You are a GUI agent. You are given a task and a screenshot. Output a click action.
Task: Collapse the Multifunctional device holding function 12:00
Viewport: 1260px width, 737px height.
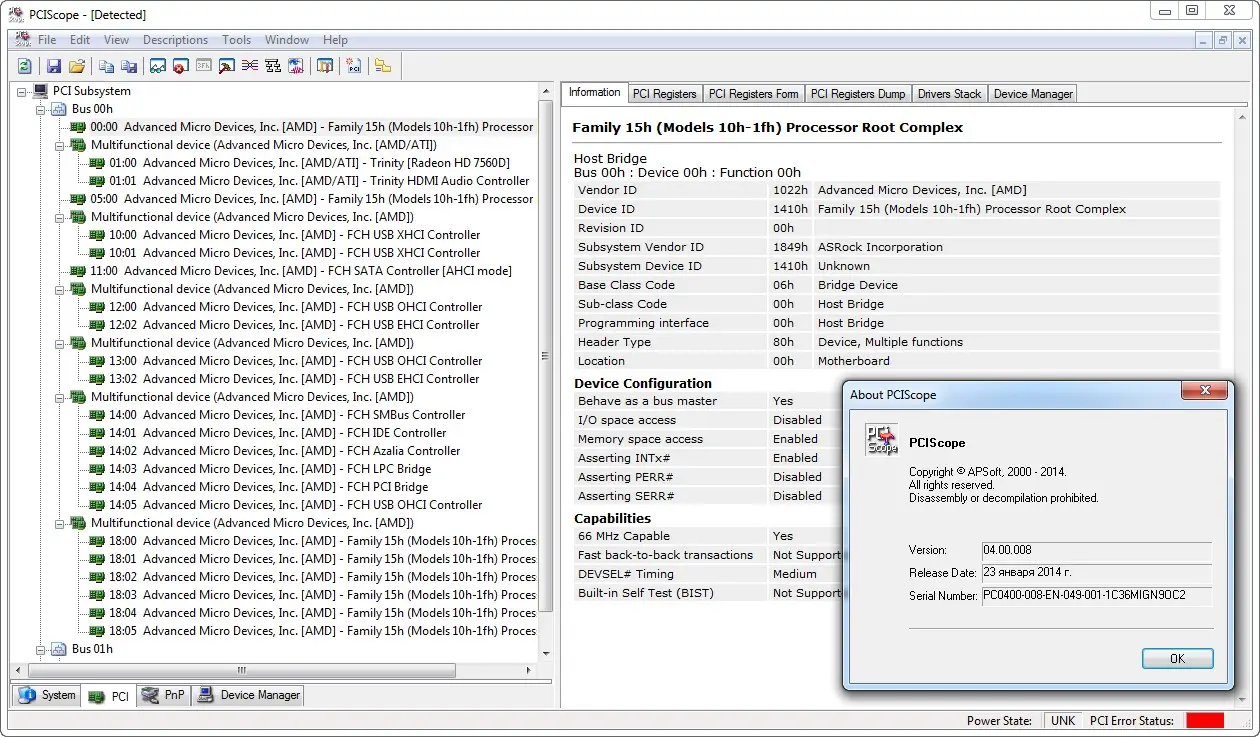click(x=60, y=289)
